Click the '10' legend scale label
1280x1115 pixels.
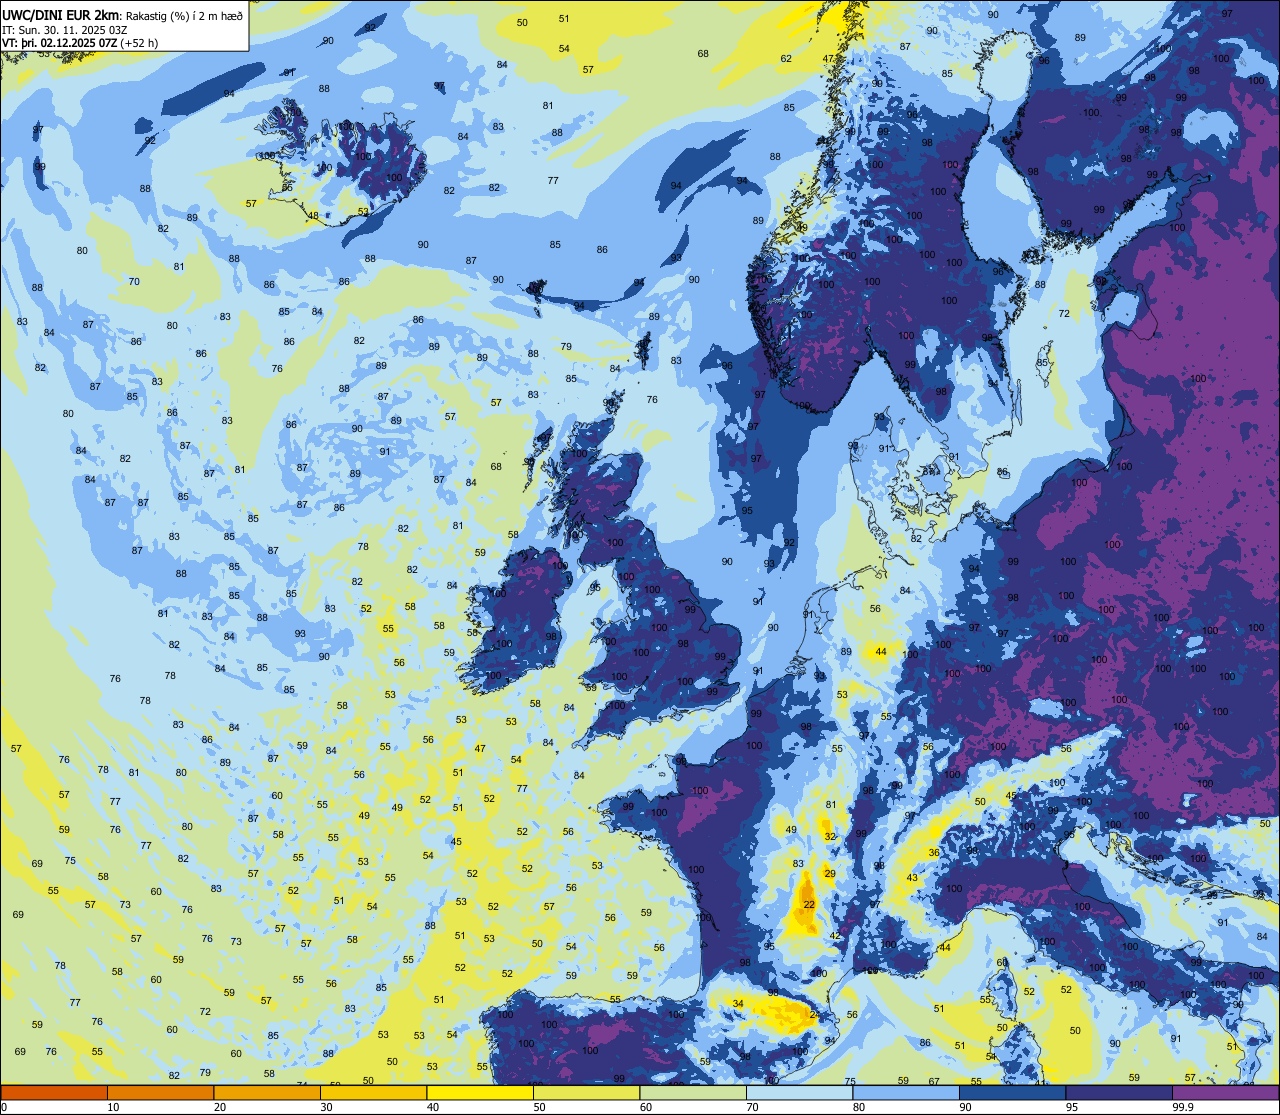pyautogui.click(x=113, y=1107)
